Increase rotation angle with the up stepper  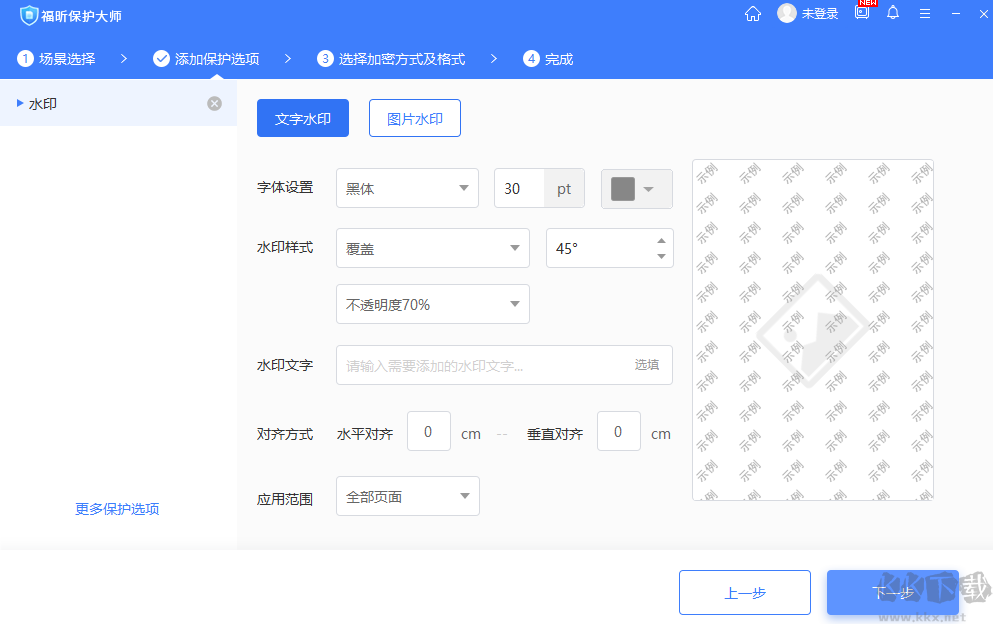(x=661, y=240)
